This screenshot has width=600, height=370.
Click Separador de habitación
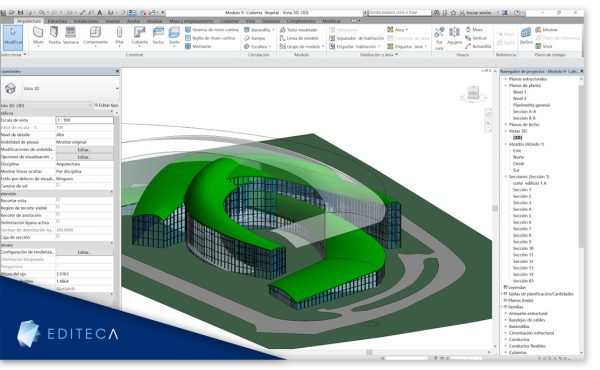click(x=356, y=38)
